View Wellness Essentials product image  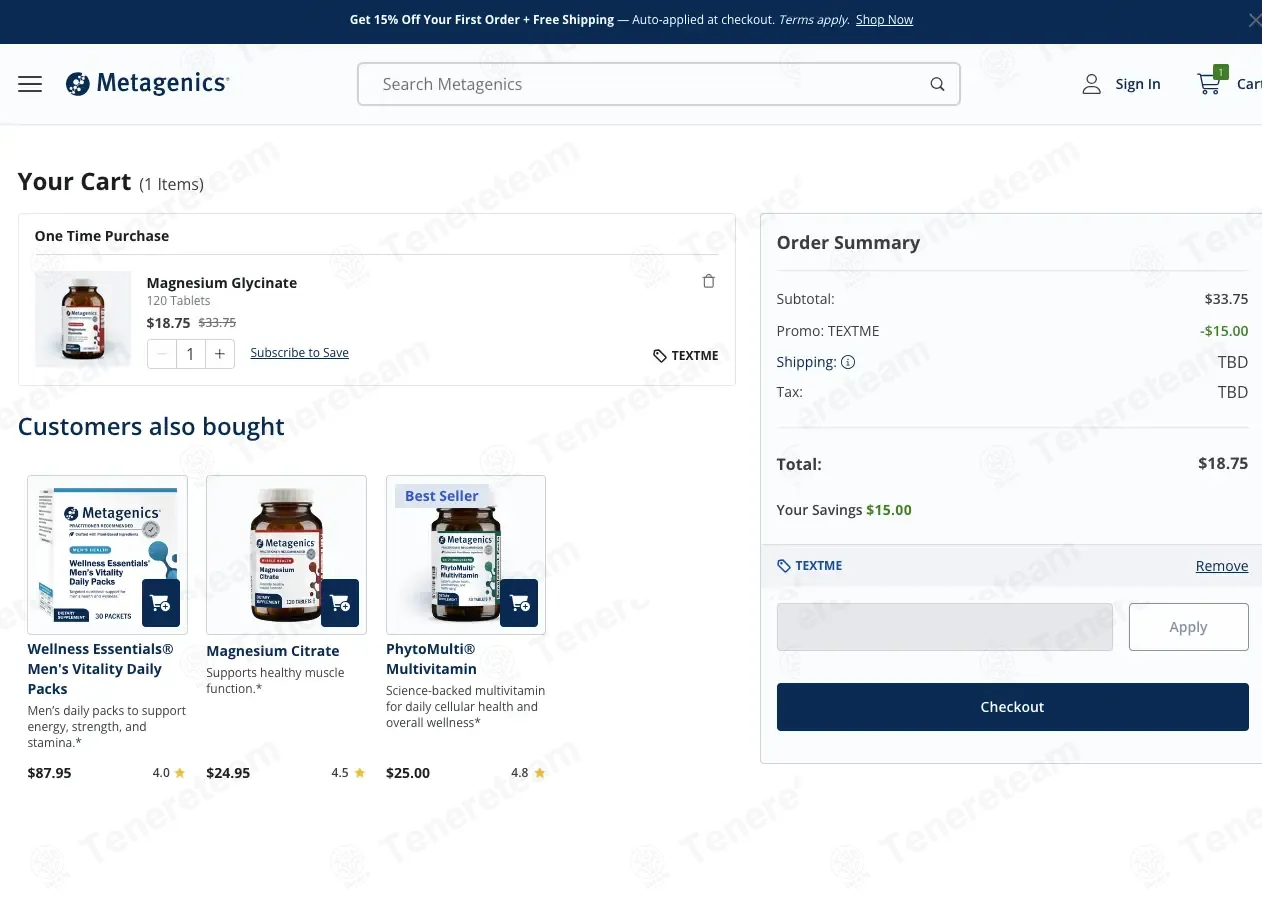[x=107, y=554]
